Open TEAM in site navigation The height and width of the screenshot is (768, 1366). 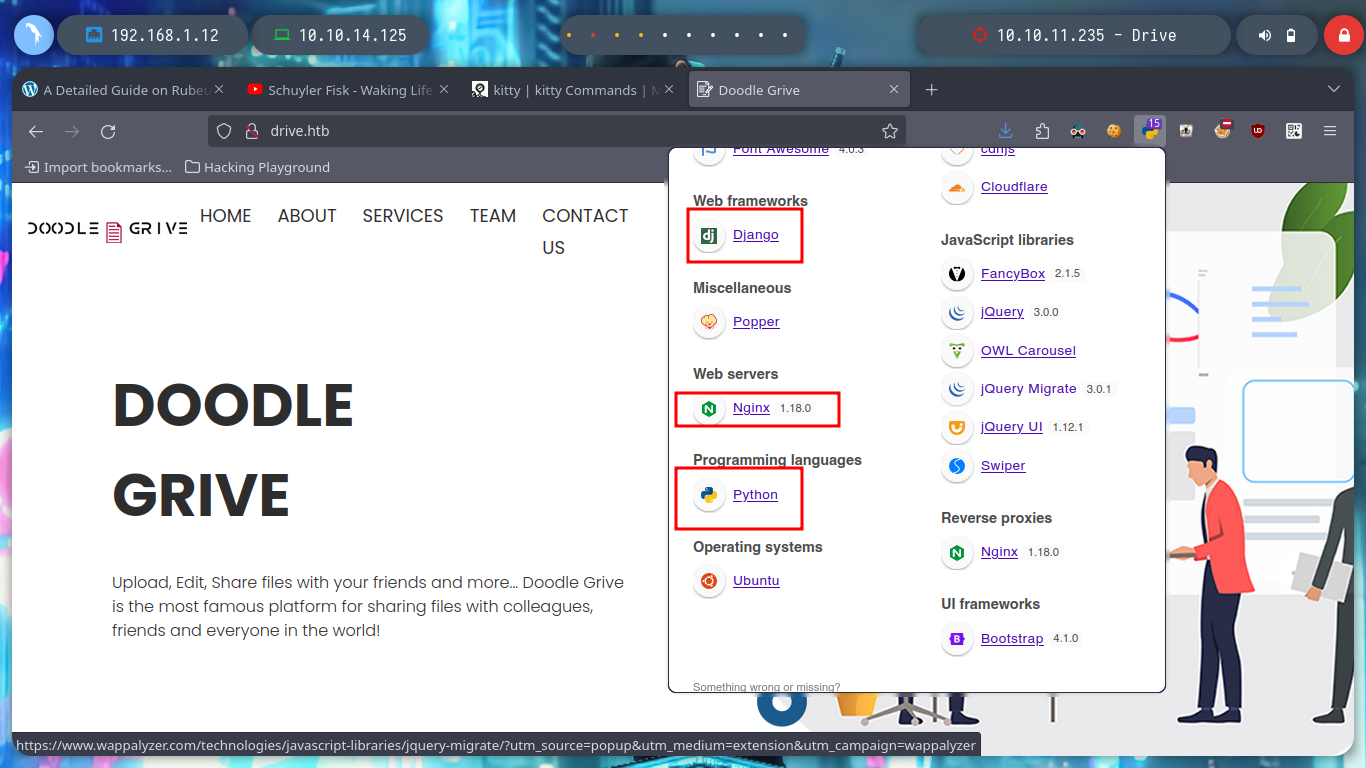493,216
